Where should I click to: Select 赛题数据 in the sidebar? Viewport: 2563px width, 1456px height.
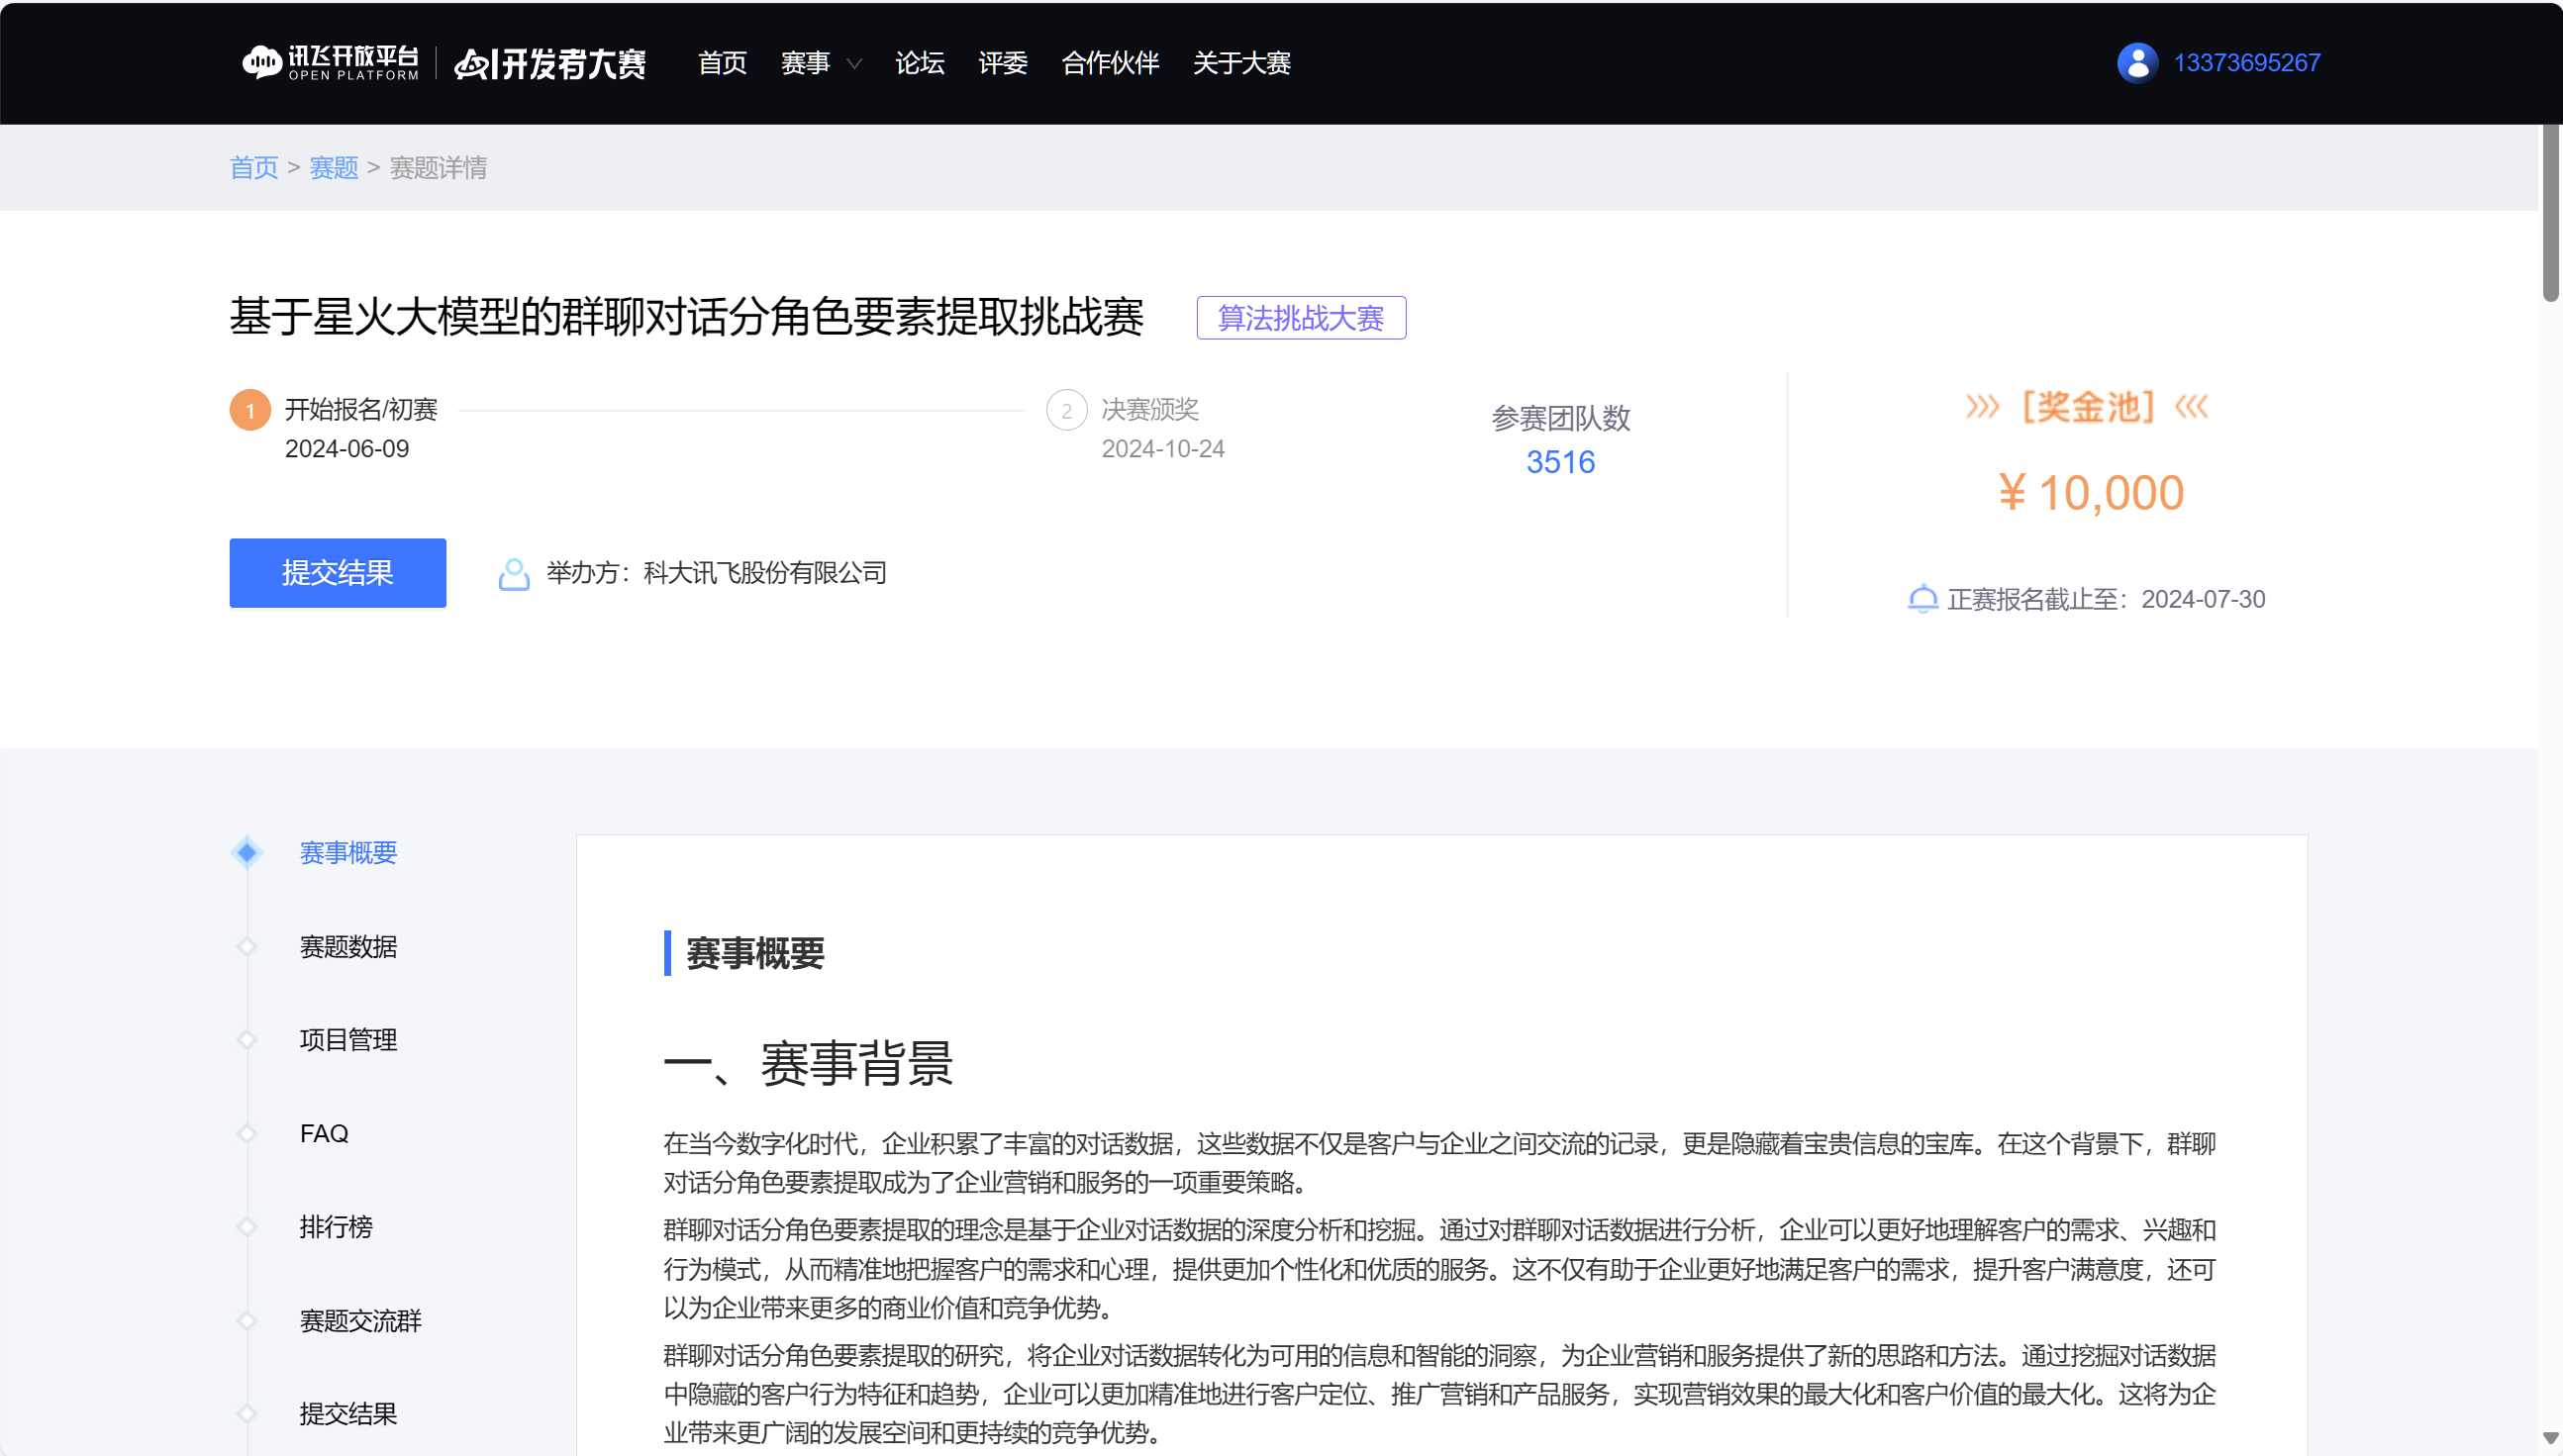(348, 946)
